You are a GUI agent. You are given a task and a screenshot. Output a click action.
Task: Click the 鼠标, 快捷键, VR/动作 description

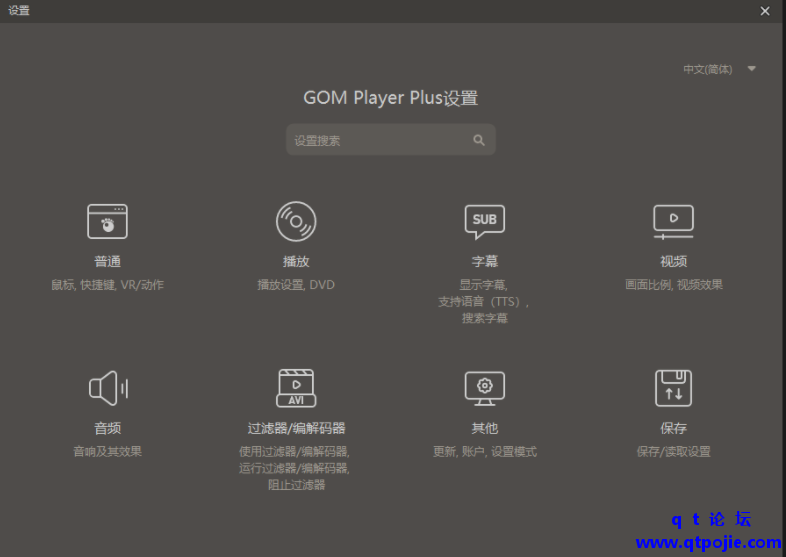(107, 285)
